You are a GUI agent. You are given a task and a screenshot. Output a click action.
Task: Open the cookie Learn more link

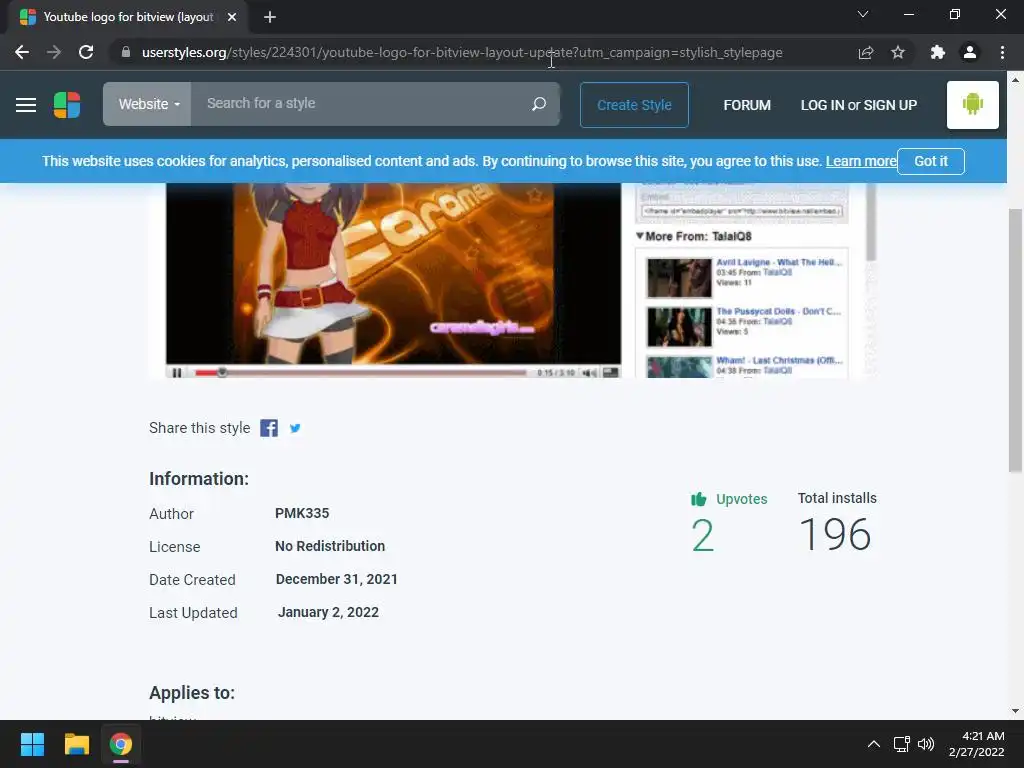pos(861,161)
